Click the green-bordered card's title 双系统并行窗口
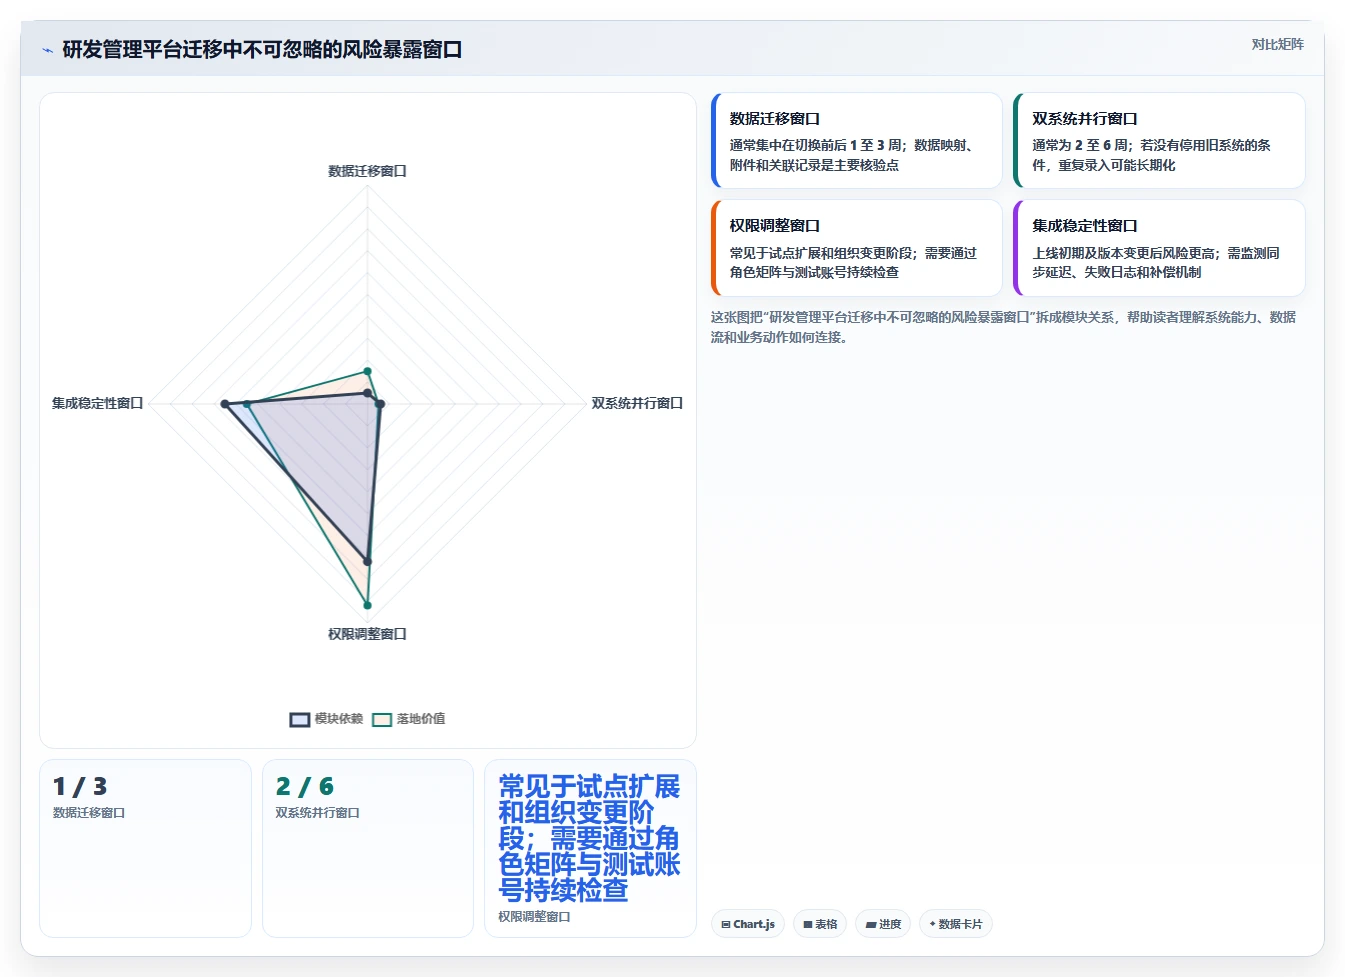The height and width of the screenshot is (977, 1345). pos(1085,118)
